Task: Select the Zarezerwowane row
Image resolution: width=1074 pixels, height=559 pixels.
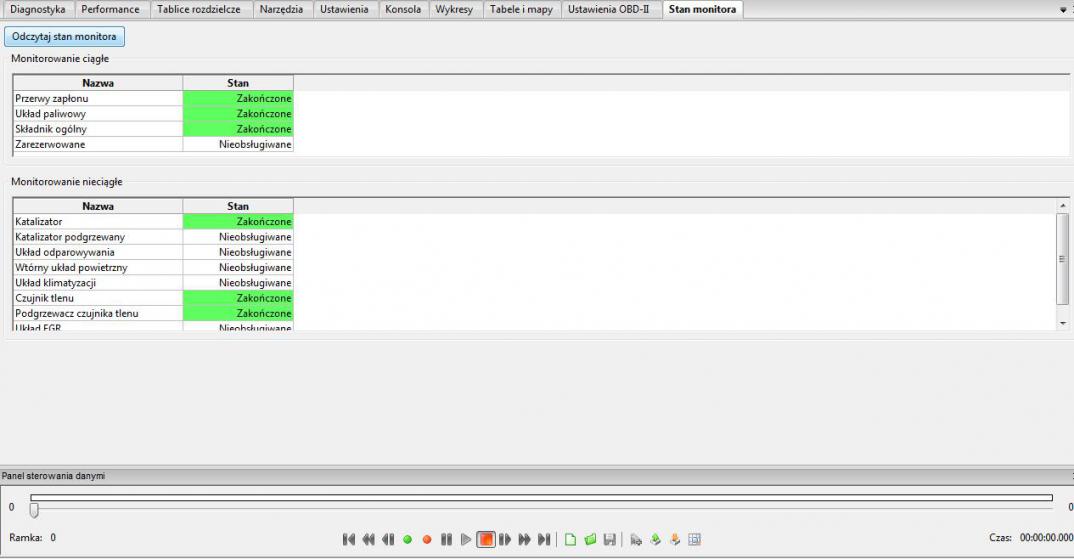Action: coord(153,145)
